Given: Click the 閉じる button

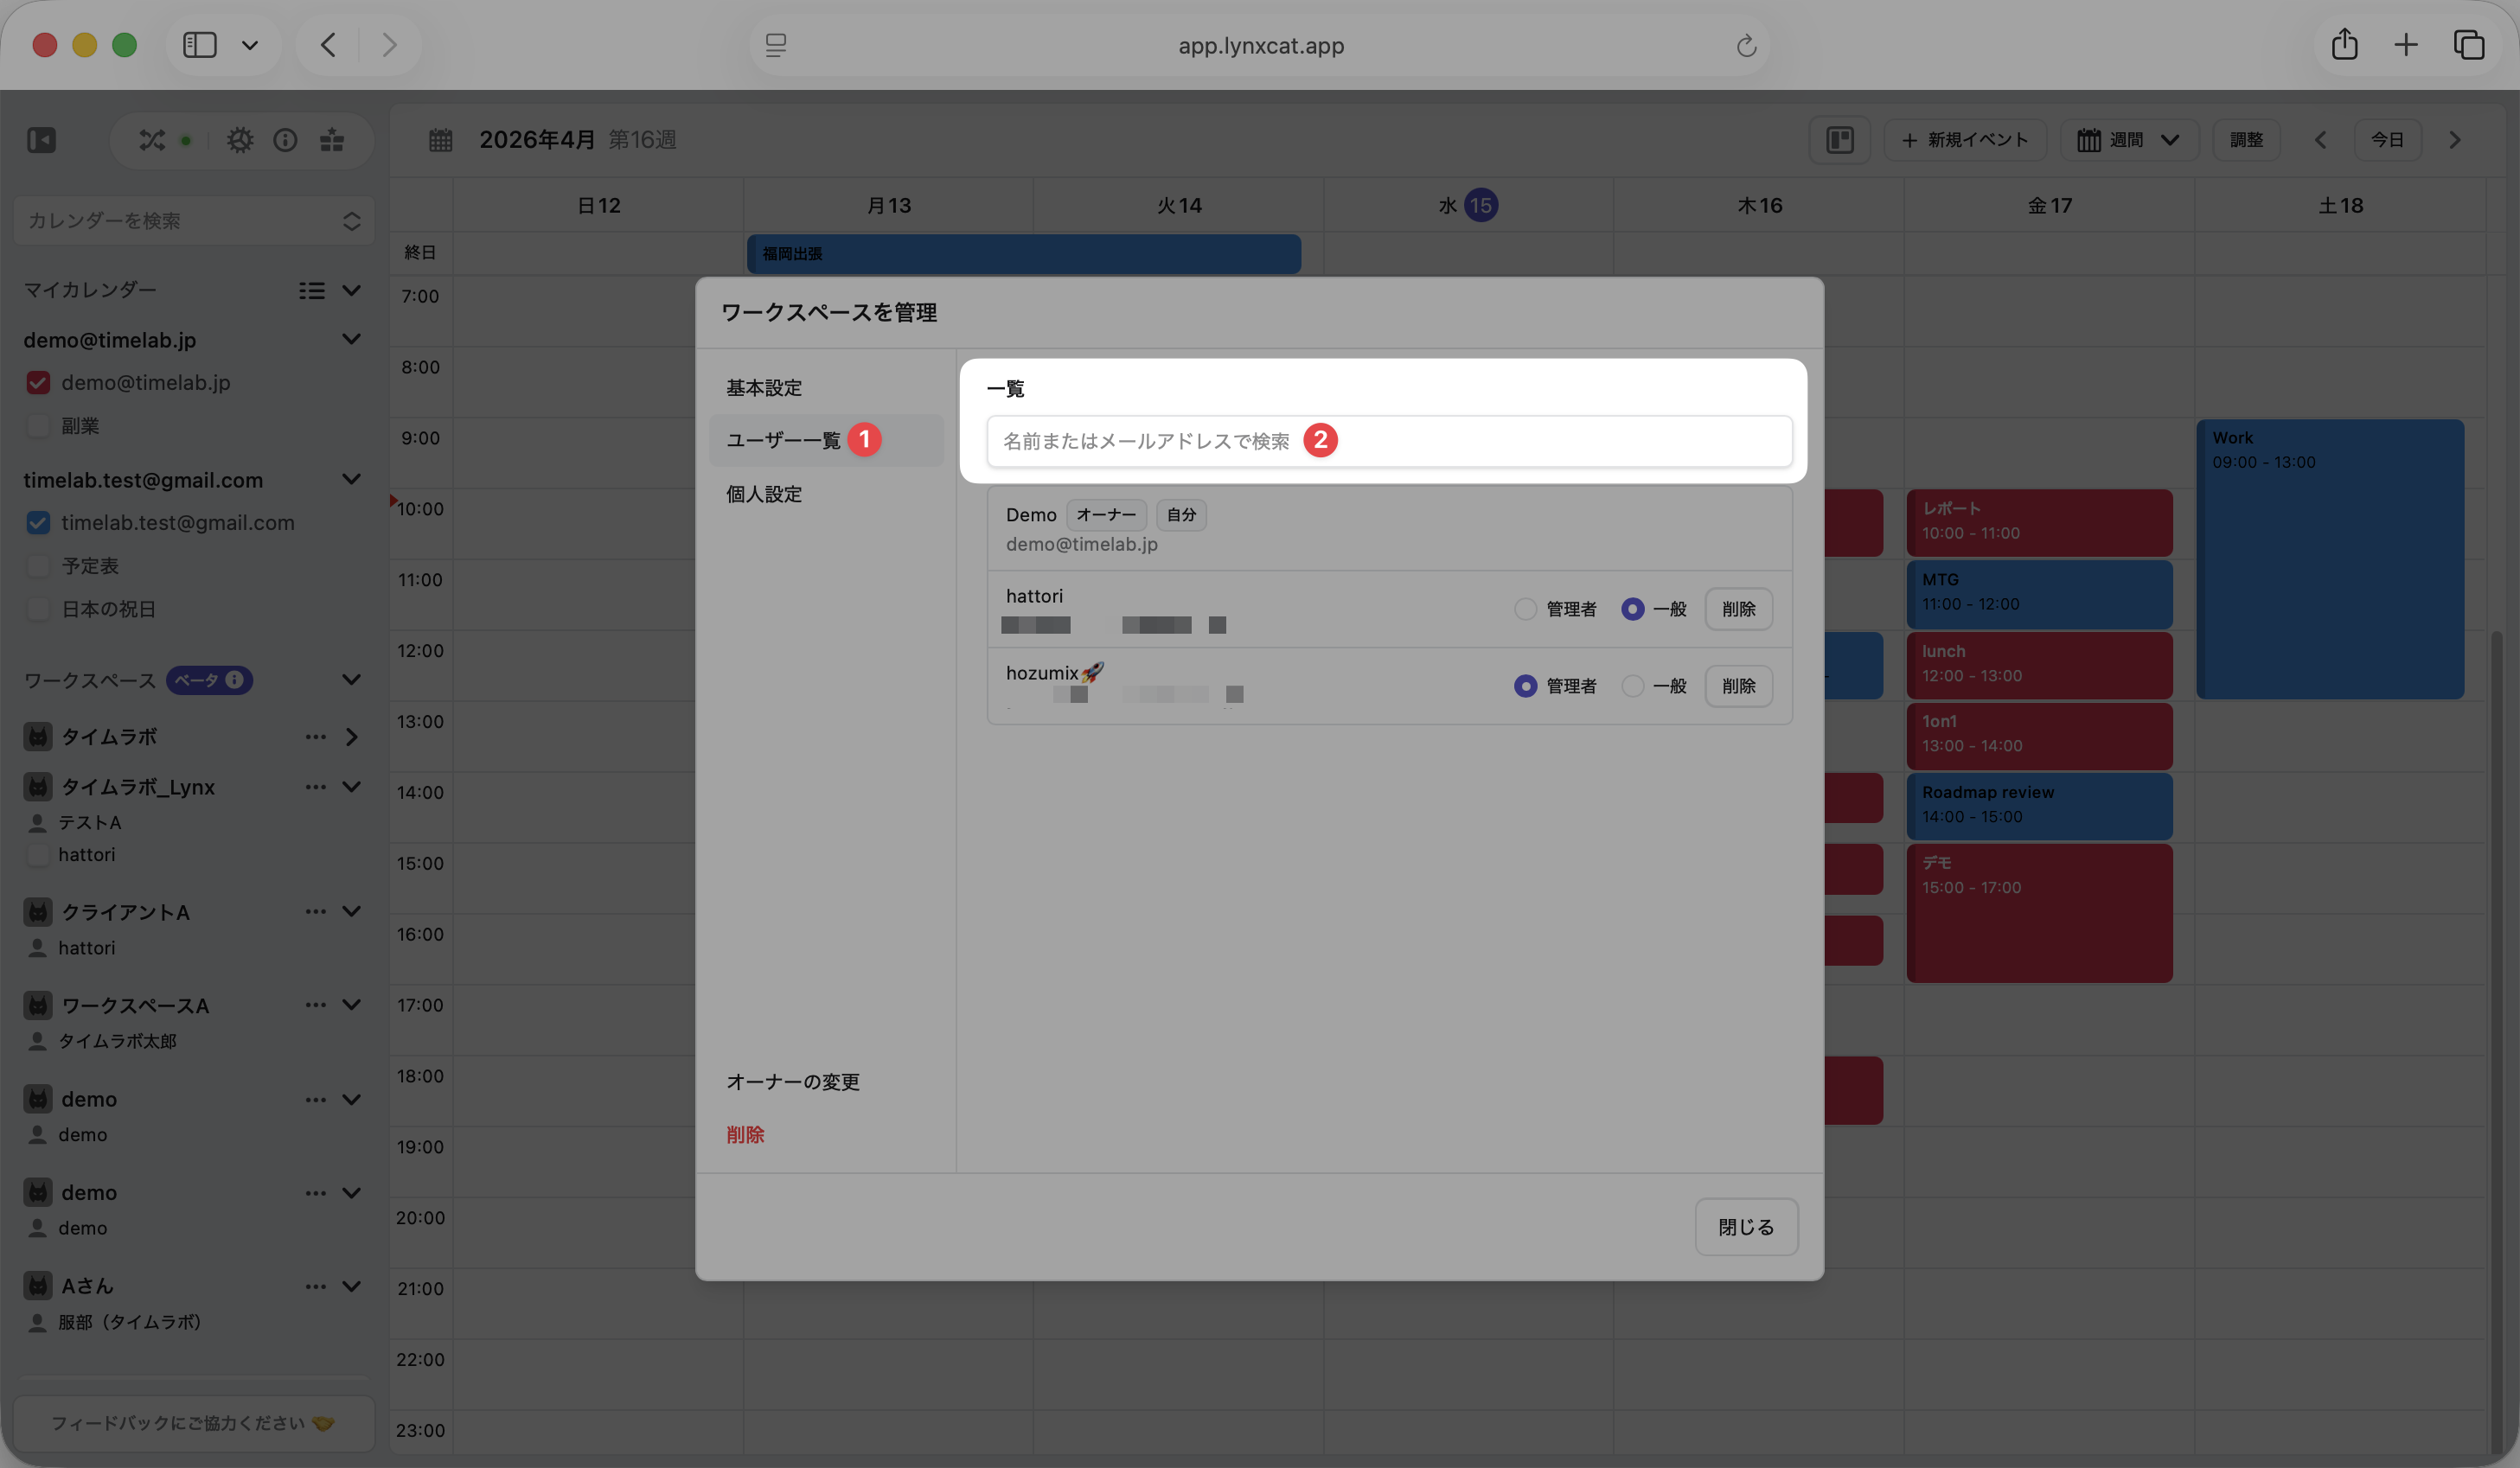Looking at the screenshot, I should click(x=1746, y=1227).
